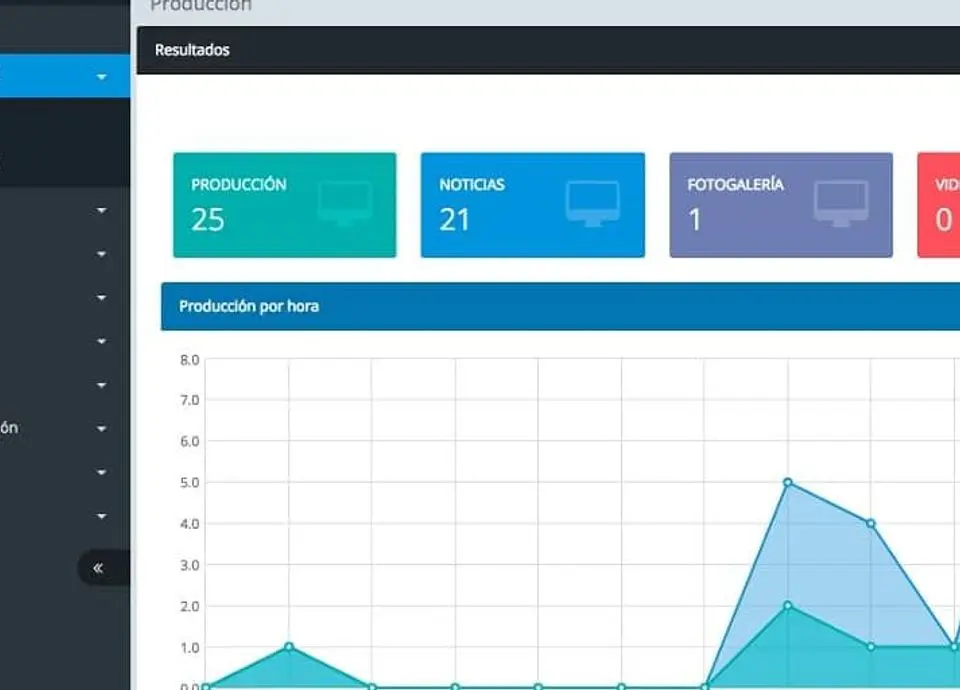Click the 6.0 y-axis label
960x690 pixels.
click(x=189, y=441)
